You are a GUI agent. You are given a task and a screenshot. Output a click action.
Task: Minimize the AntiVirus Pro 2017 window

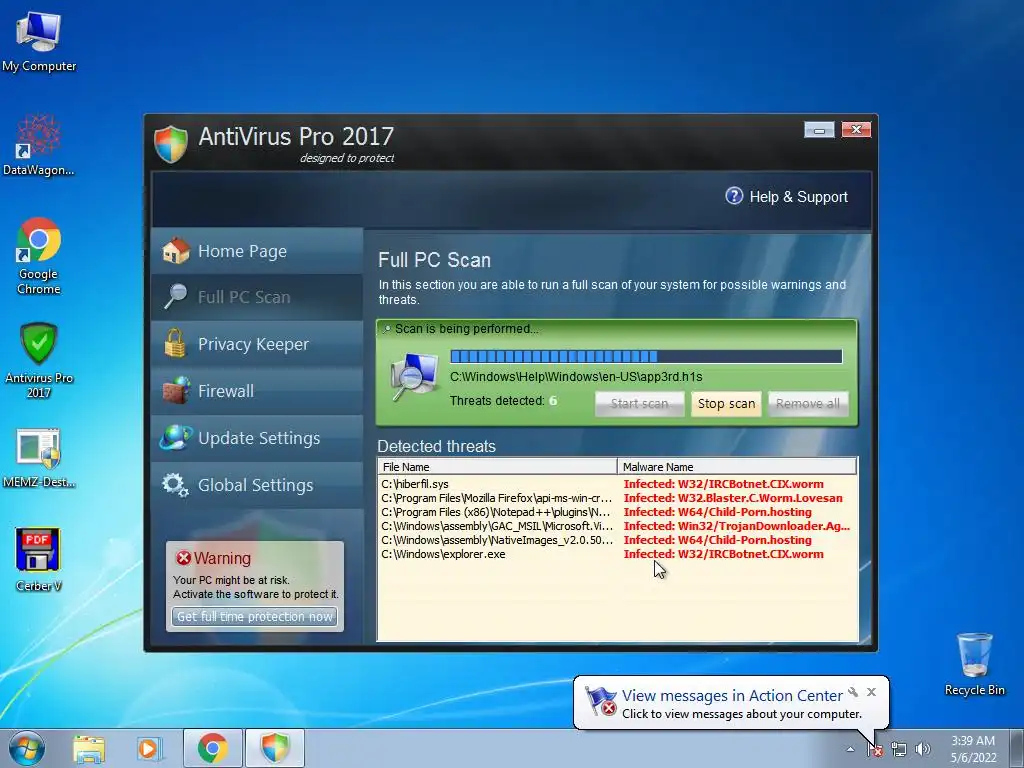click(x=819, y=130)
